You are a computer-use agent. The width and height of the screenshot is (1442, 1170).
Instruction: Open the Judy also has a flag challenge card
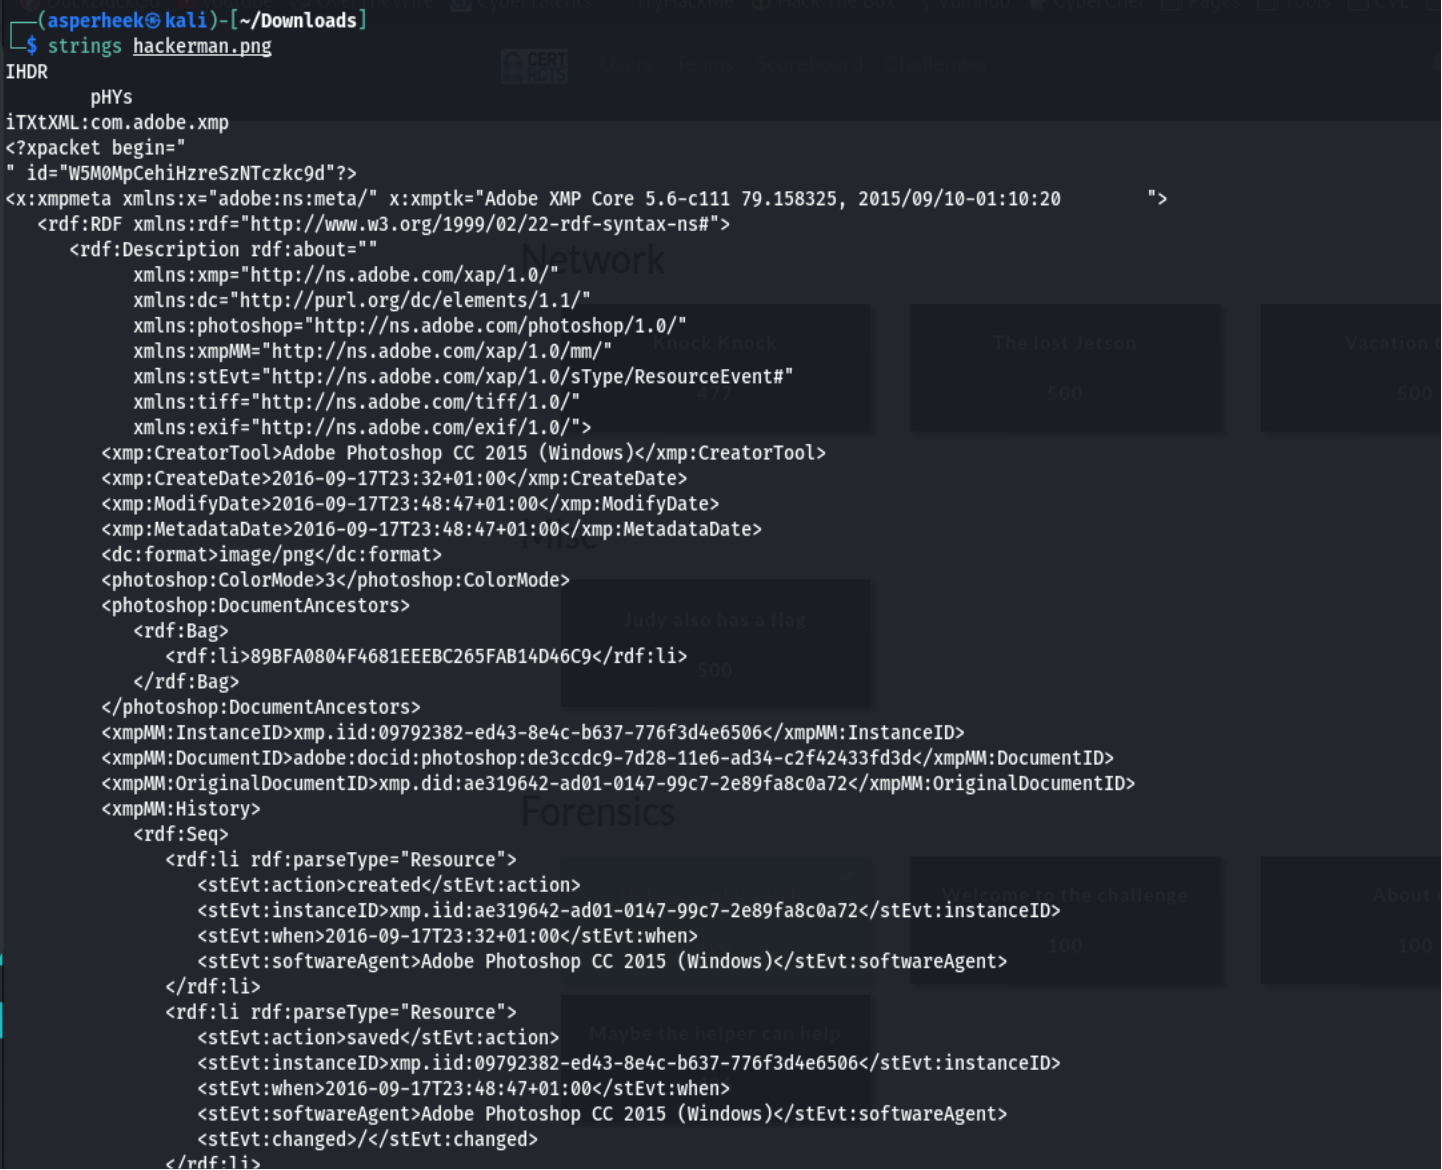tap(715, 644)
